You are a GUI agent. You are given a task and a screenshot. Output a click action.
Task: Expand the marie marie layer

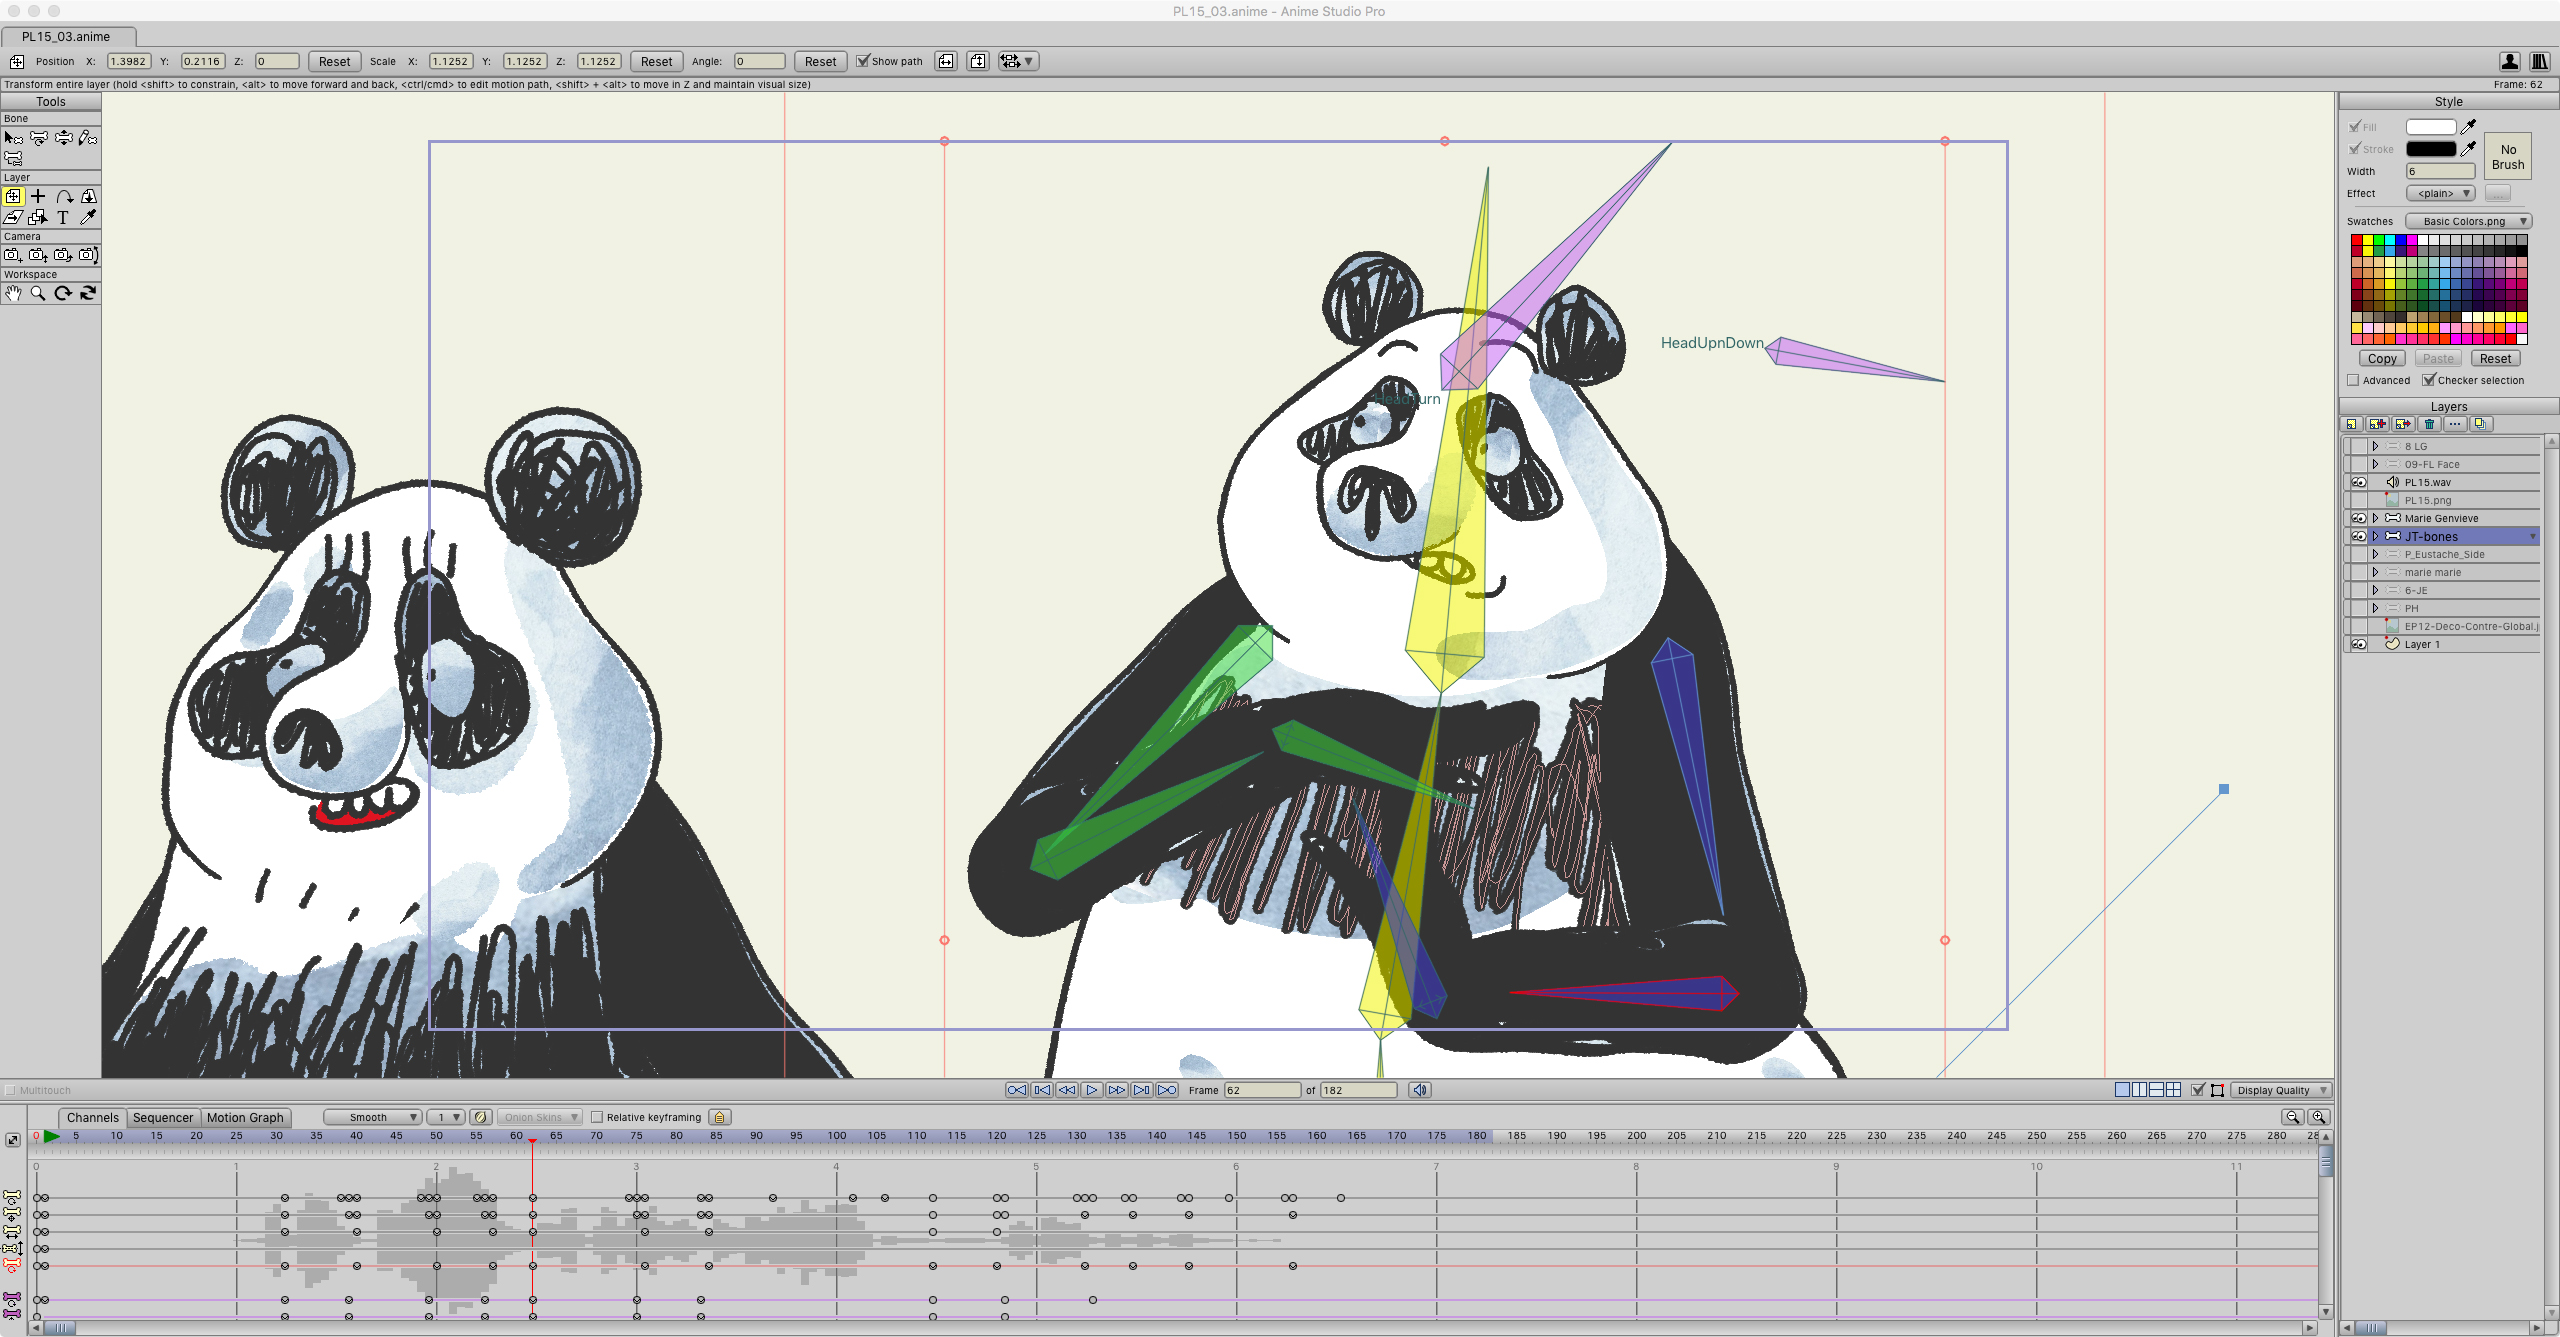2375,572
